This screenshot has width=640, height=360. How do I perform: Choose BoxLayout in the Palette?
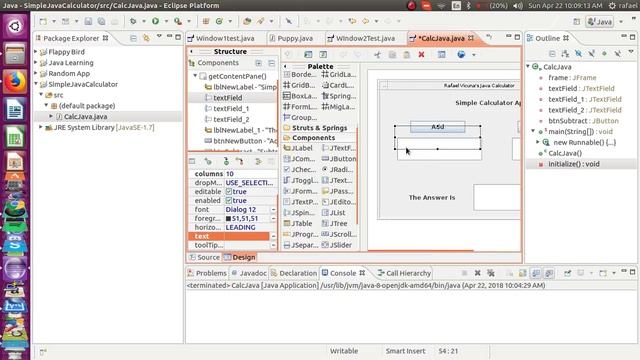click(300, 96)
